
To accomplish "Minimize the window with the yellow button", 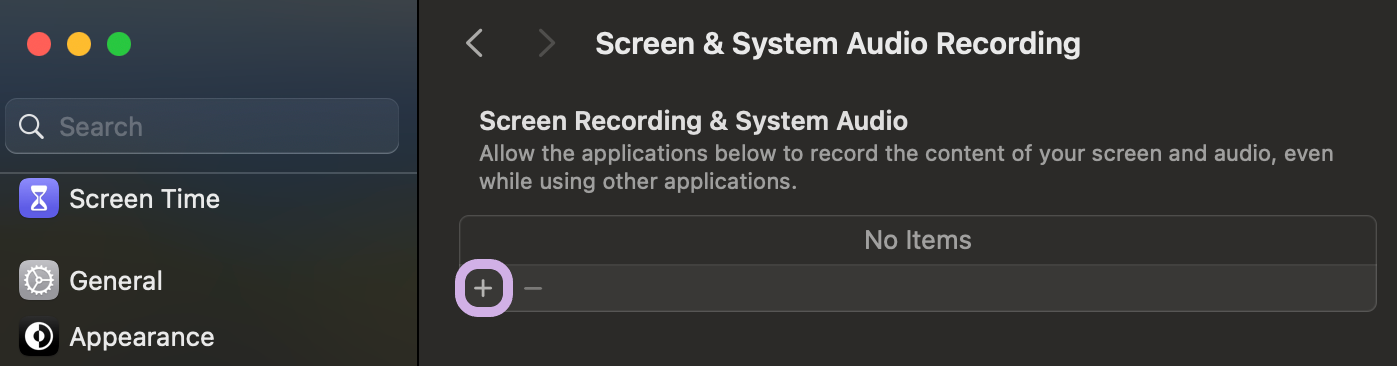I will 79,44.
